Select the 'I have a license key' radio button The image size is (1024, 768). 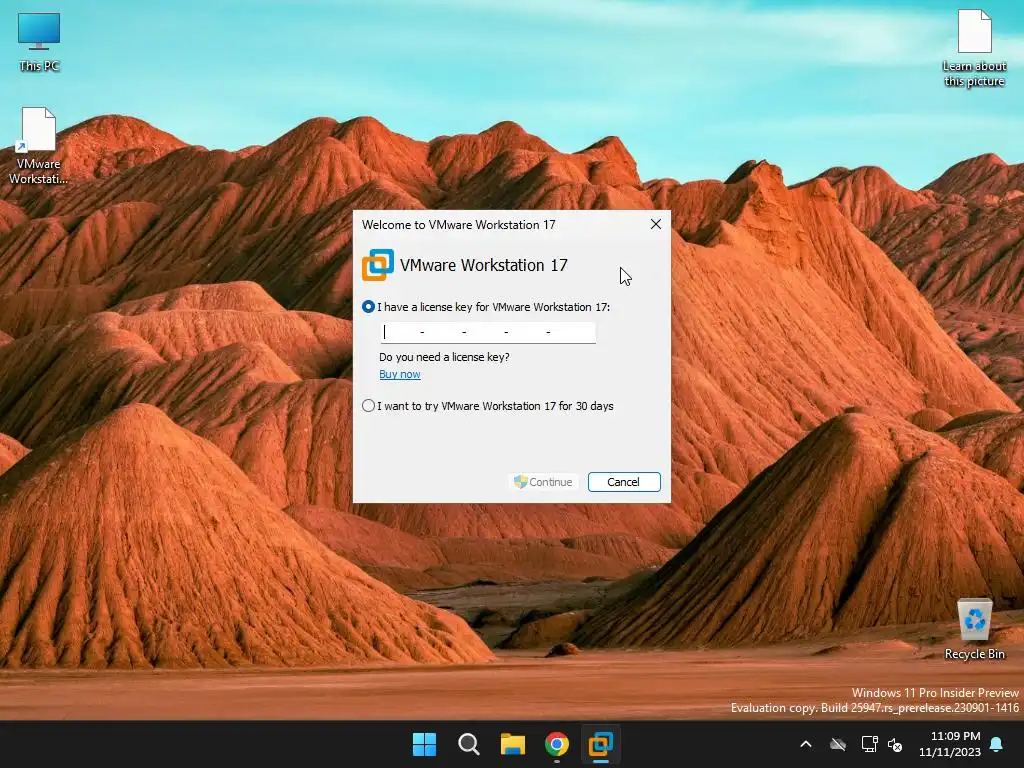(368, 307)
